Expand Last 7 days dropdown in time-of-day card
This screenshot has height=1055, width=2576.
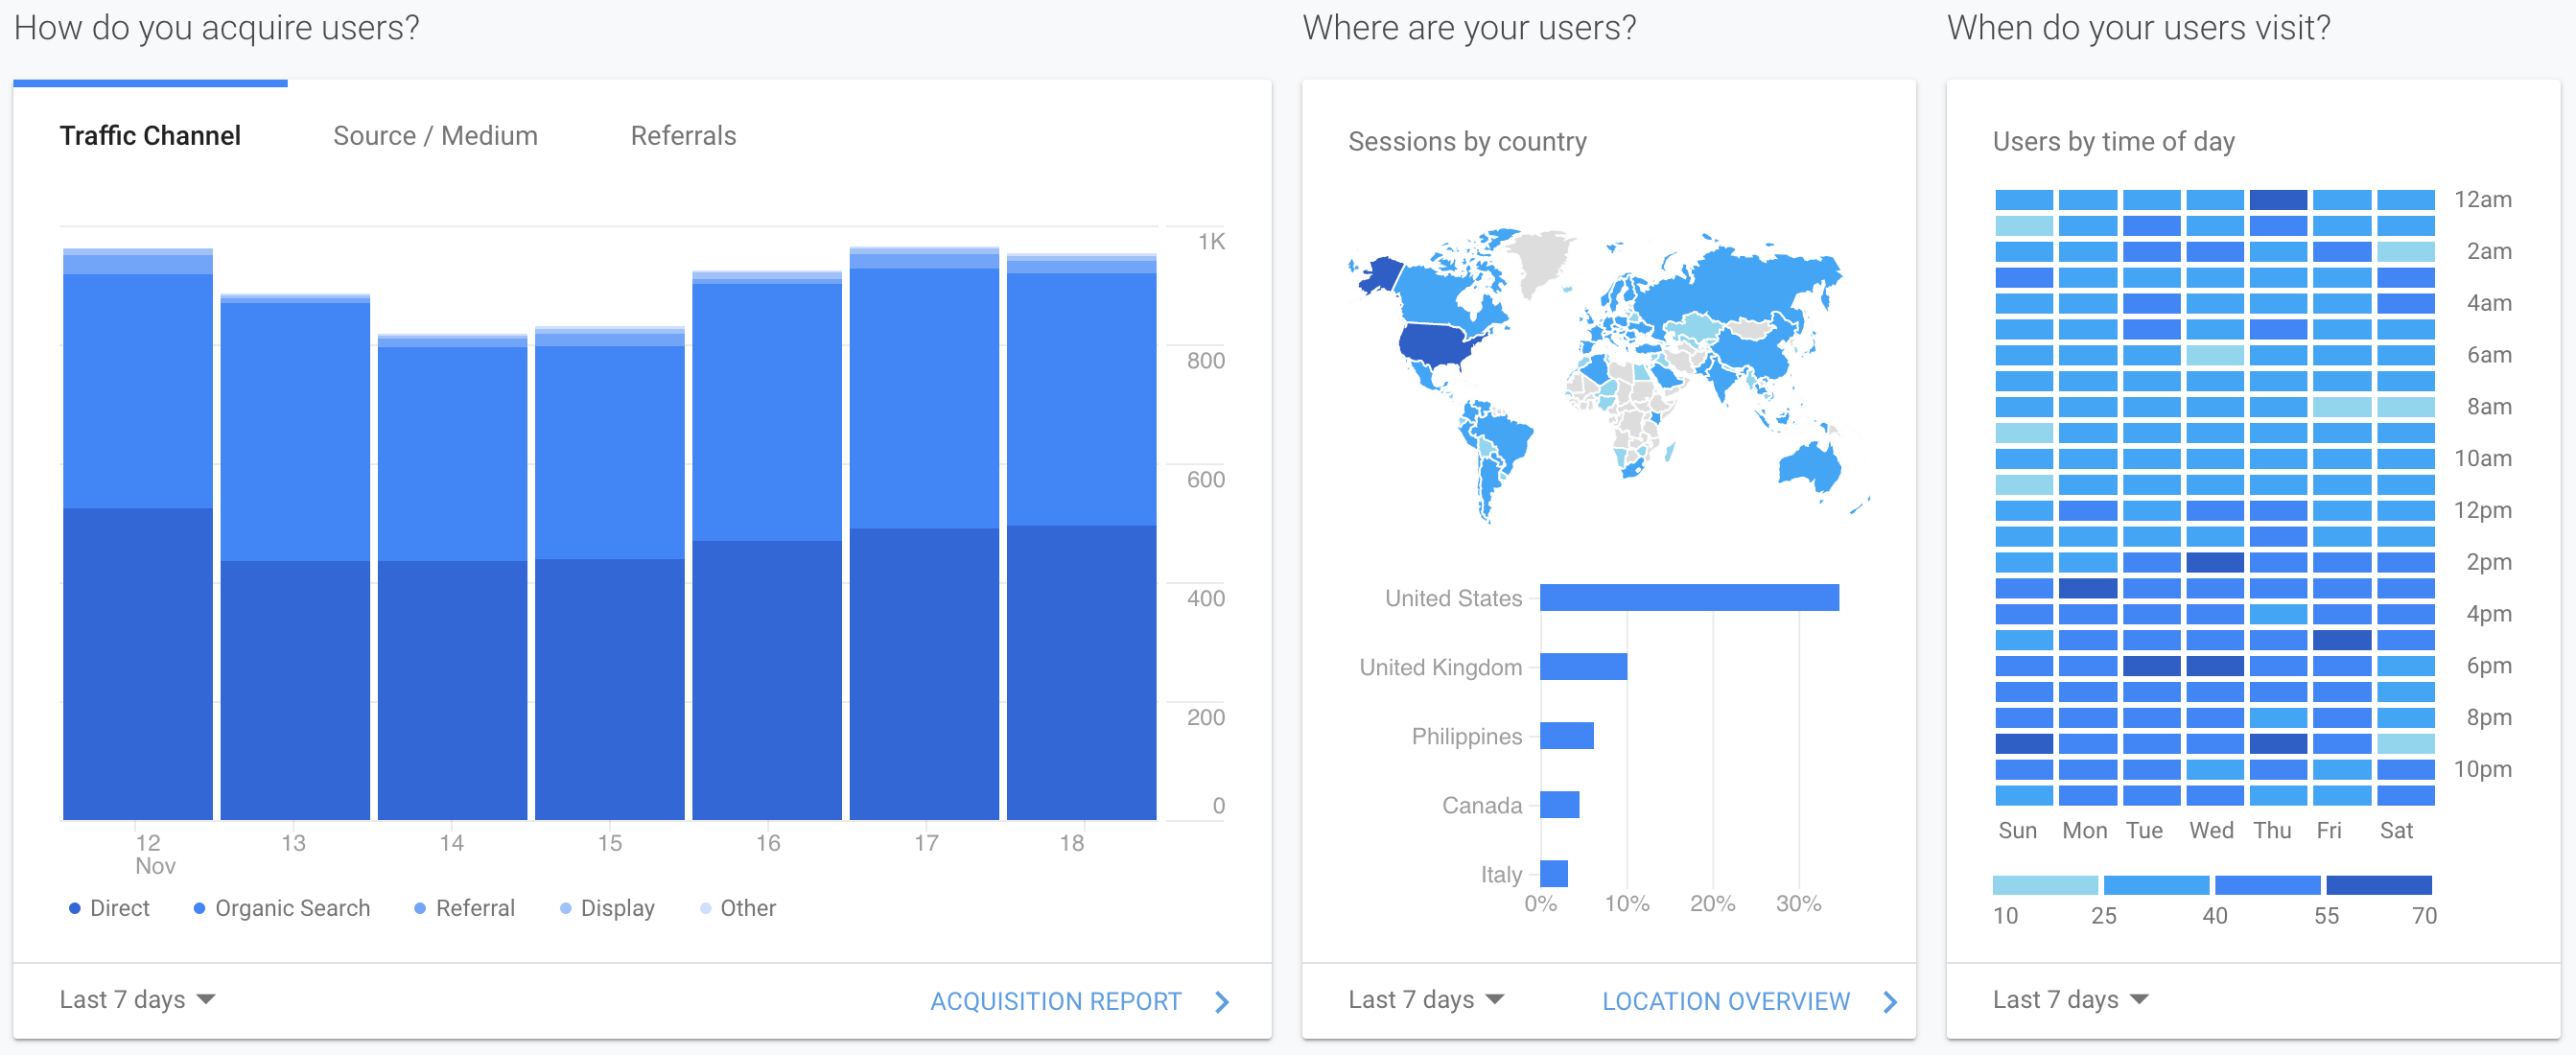pyautogui.click(x=2070, y=1000)
